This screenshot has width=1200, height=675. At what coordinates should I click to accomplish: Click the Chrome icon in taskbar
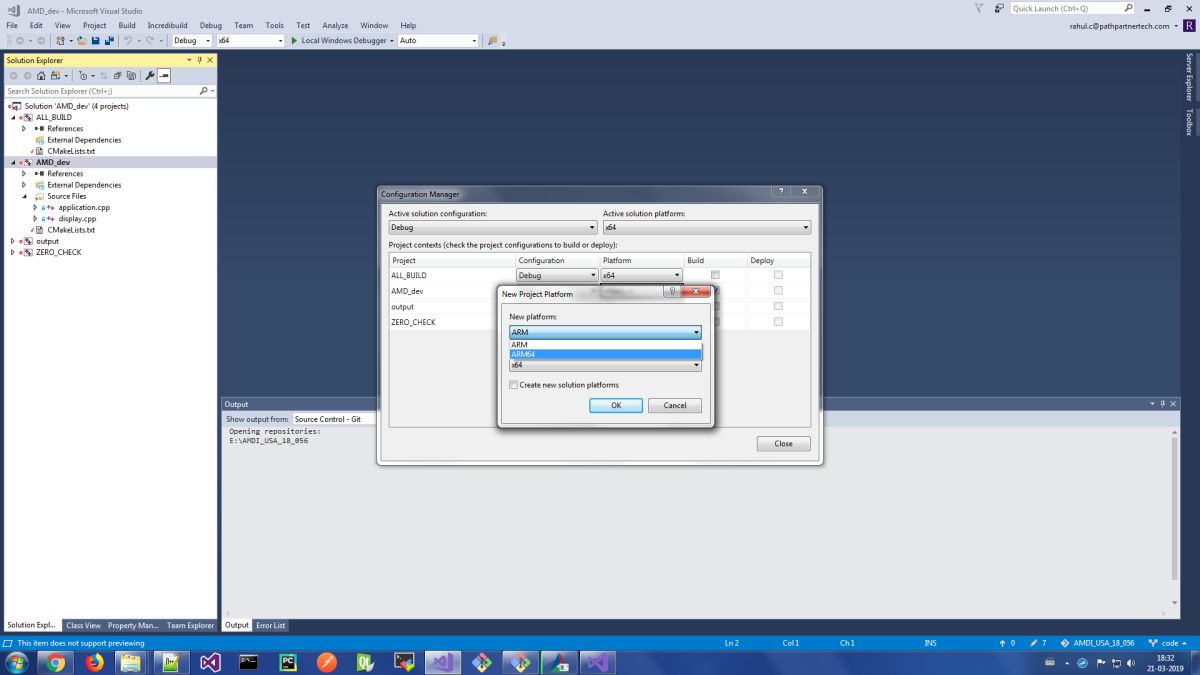click(x=55, y=662)
